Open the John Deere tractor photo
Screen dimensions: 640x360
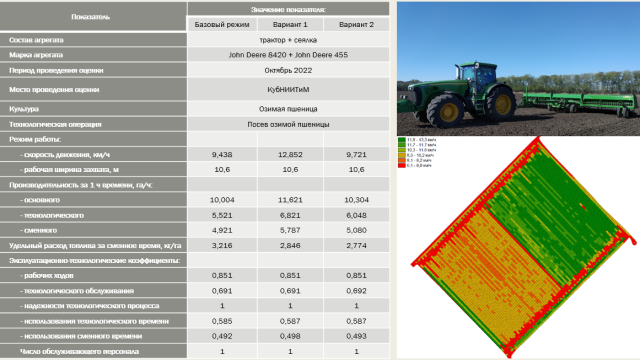pyautogui.click(x=518, y=69)
